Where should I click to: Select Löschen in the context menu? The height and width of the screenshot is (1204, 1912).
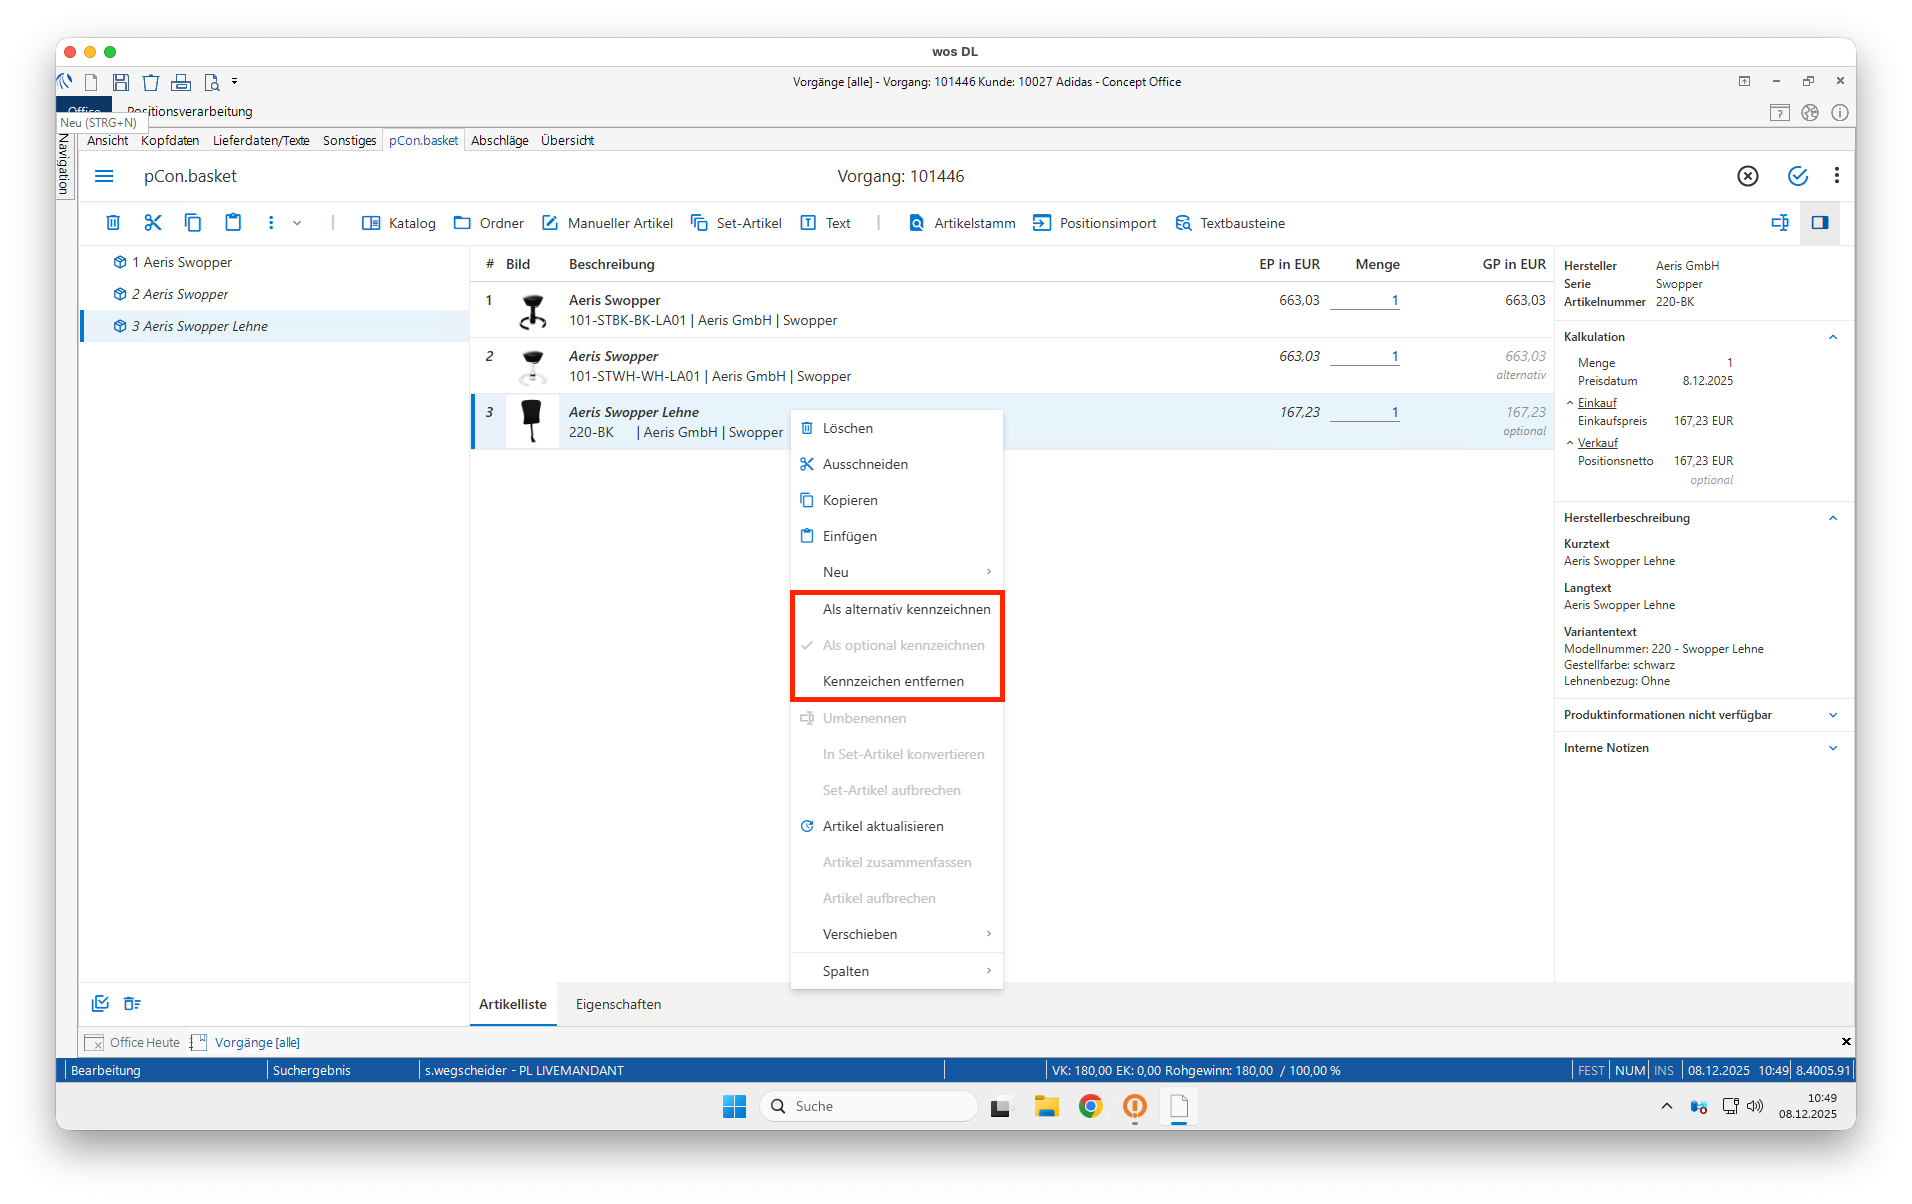(x=847, y=428)
